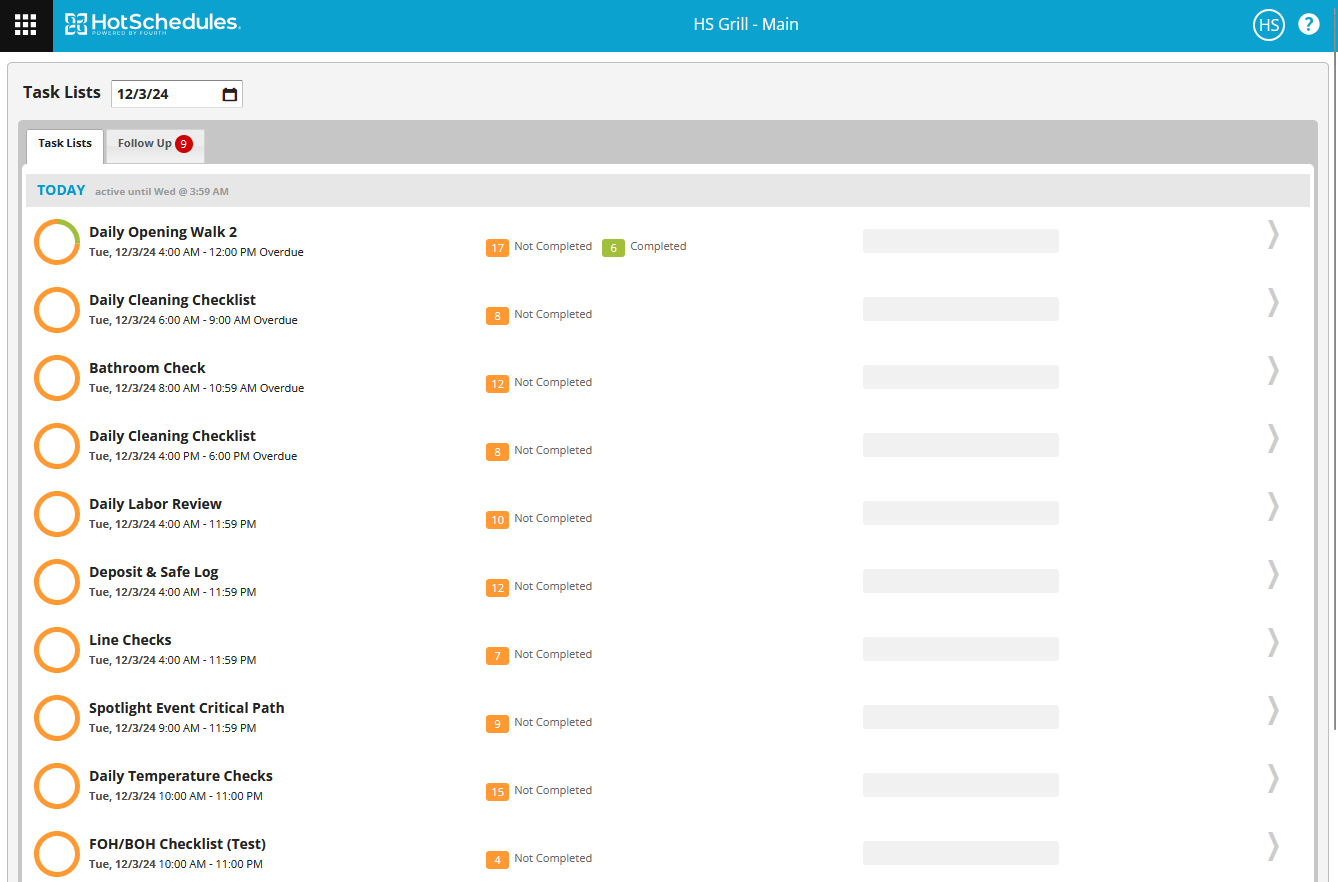Expand Spotlight Event Critical Path chevron
This screenshot has height=882, width=1338.
1273,710
